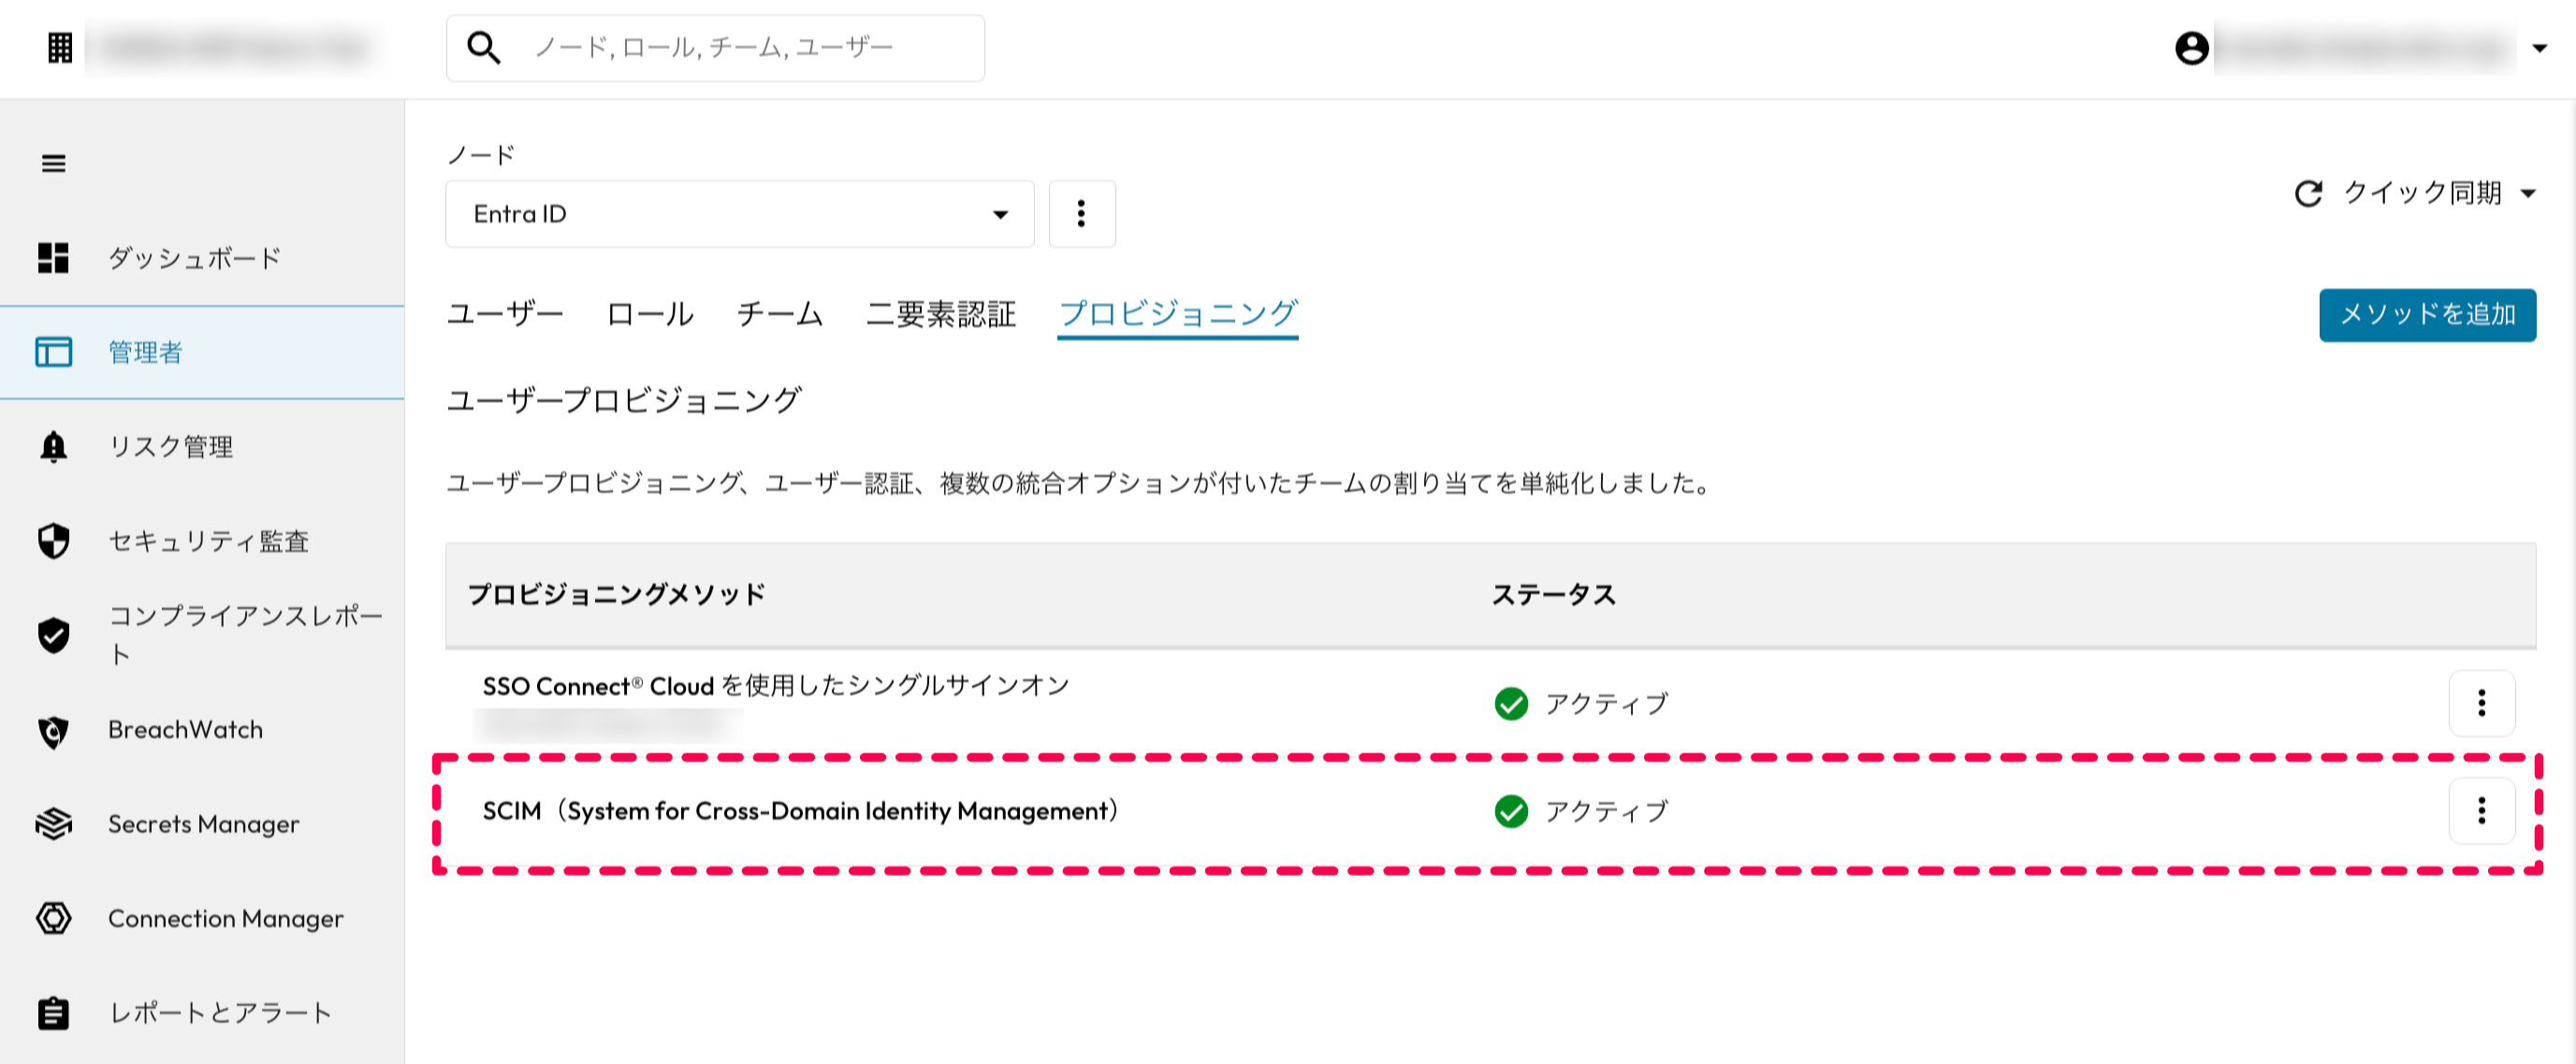The width and height of the screenshot is (2576, 1064).
Task: Click the account profile avatar icon
Action: tap(2191, 48)
